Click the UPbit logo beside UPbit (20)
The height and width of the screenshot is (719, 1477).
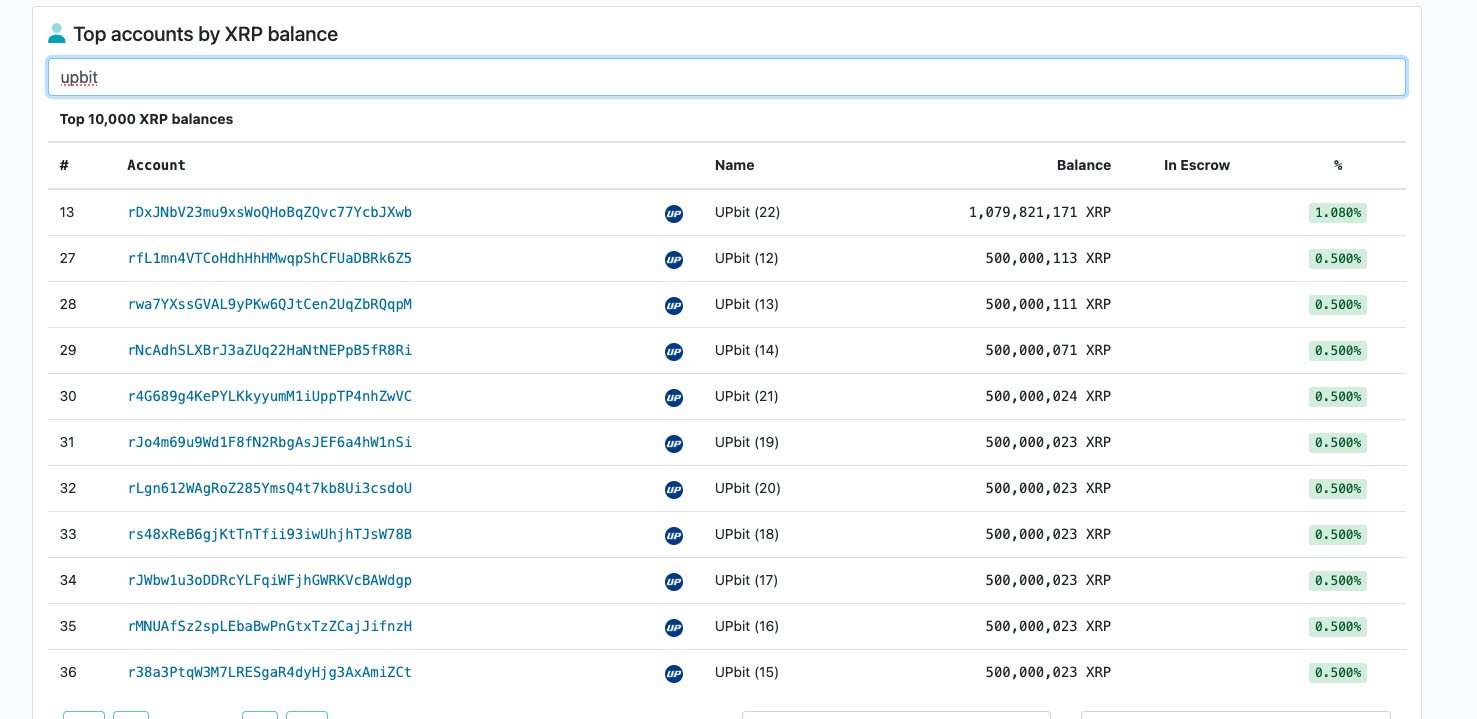(x=674, y=489)
